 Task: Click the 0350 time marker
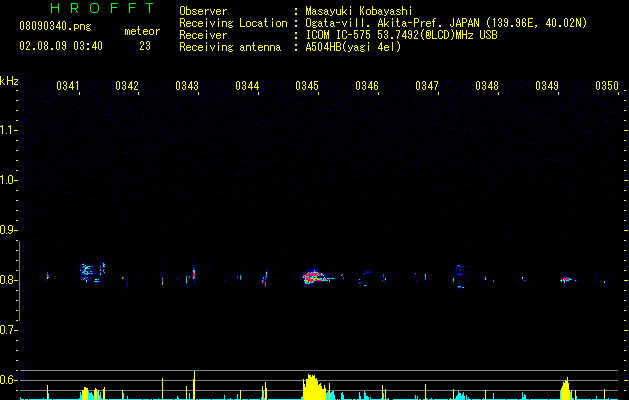click(607, 86)
